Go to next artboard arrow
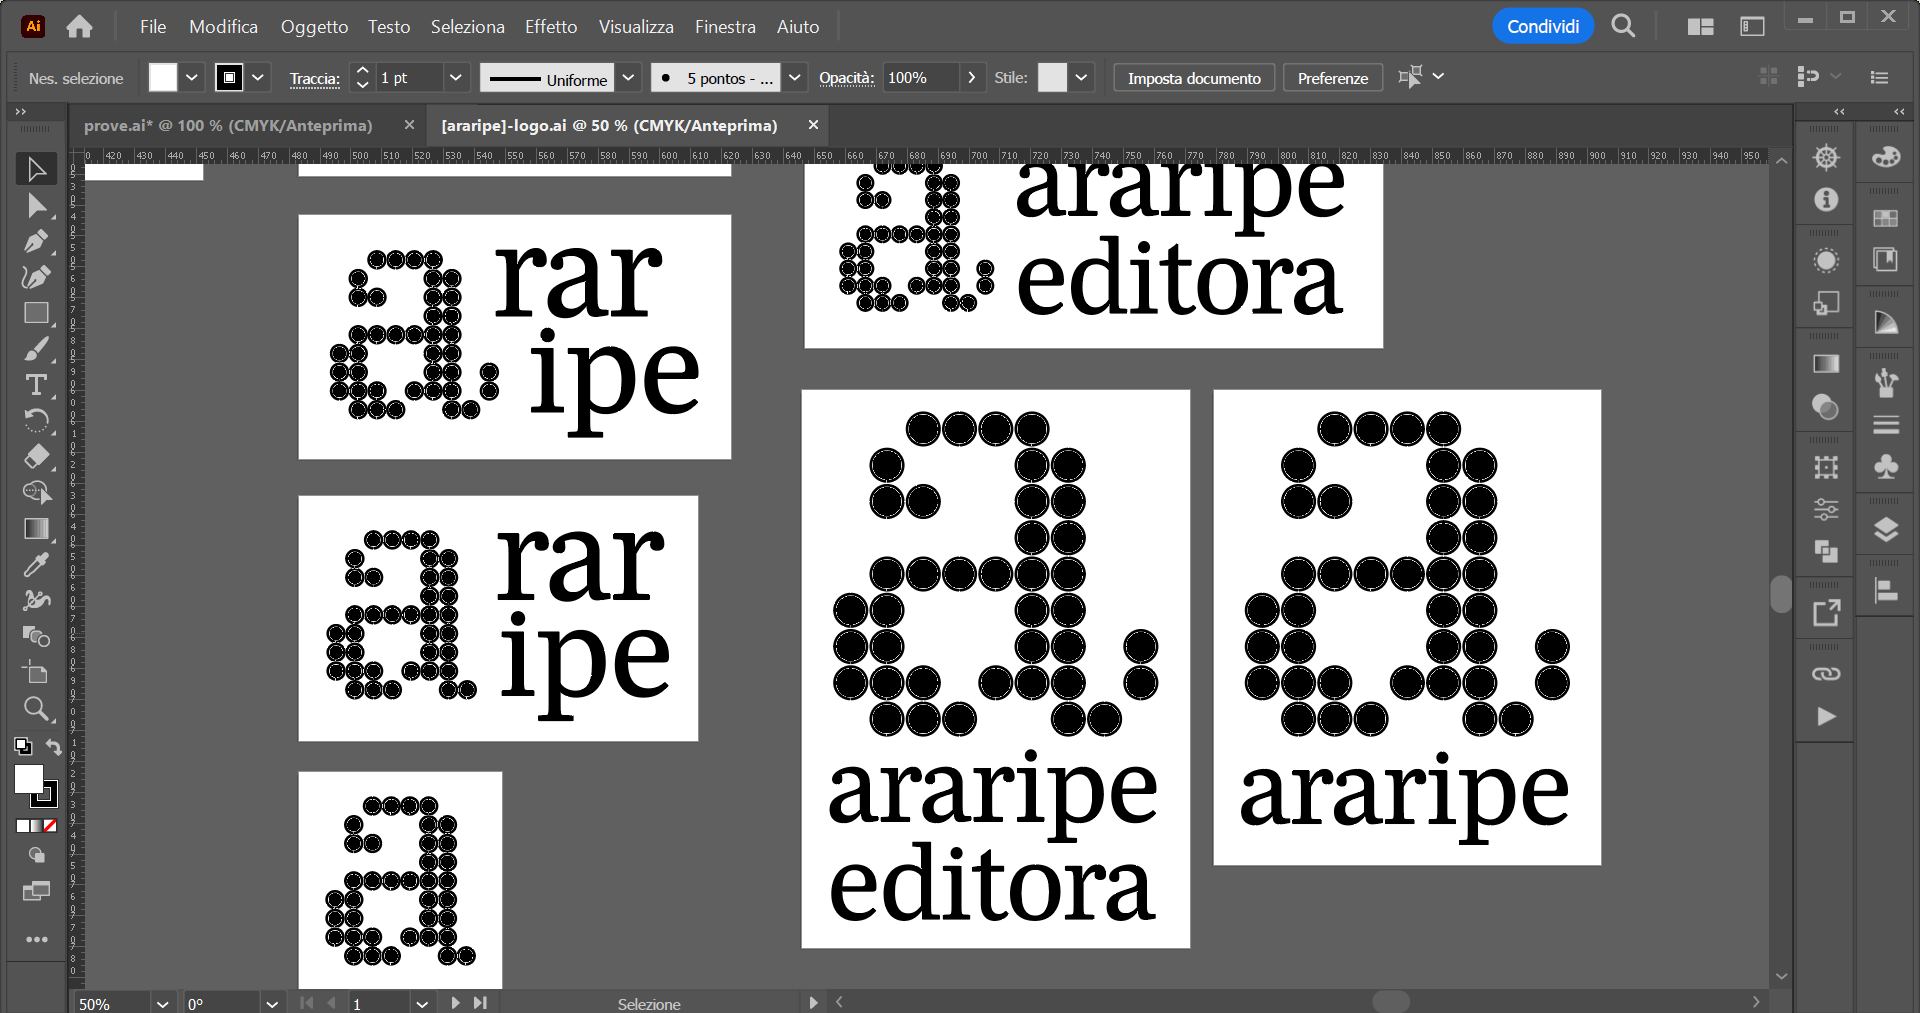1920x1013 pixels. 456,1003
